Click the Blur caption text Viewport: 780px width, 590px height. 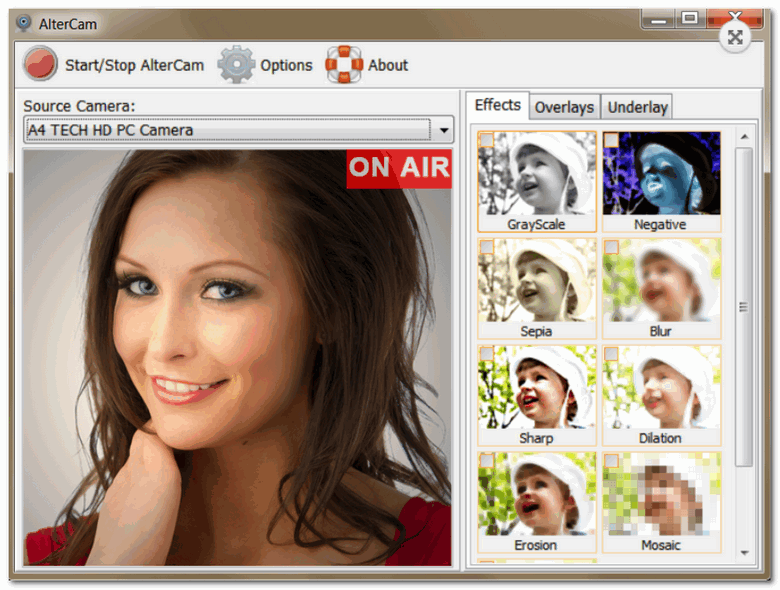coord(660,331)
